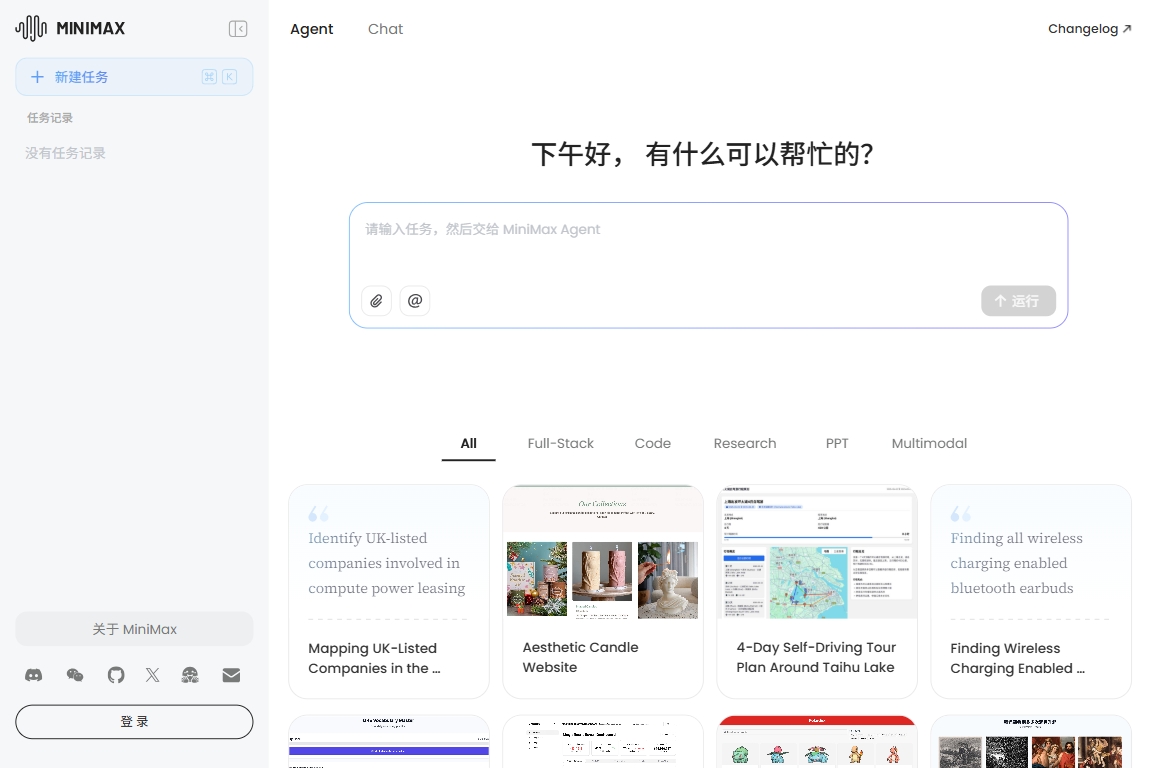This screenshot has width=1152, height=768.
Task: Click the email envelope icon
Action: [231, 675]
